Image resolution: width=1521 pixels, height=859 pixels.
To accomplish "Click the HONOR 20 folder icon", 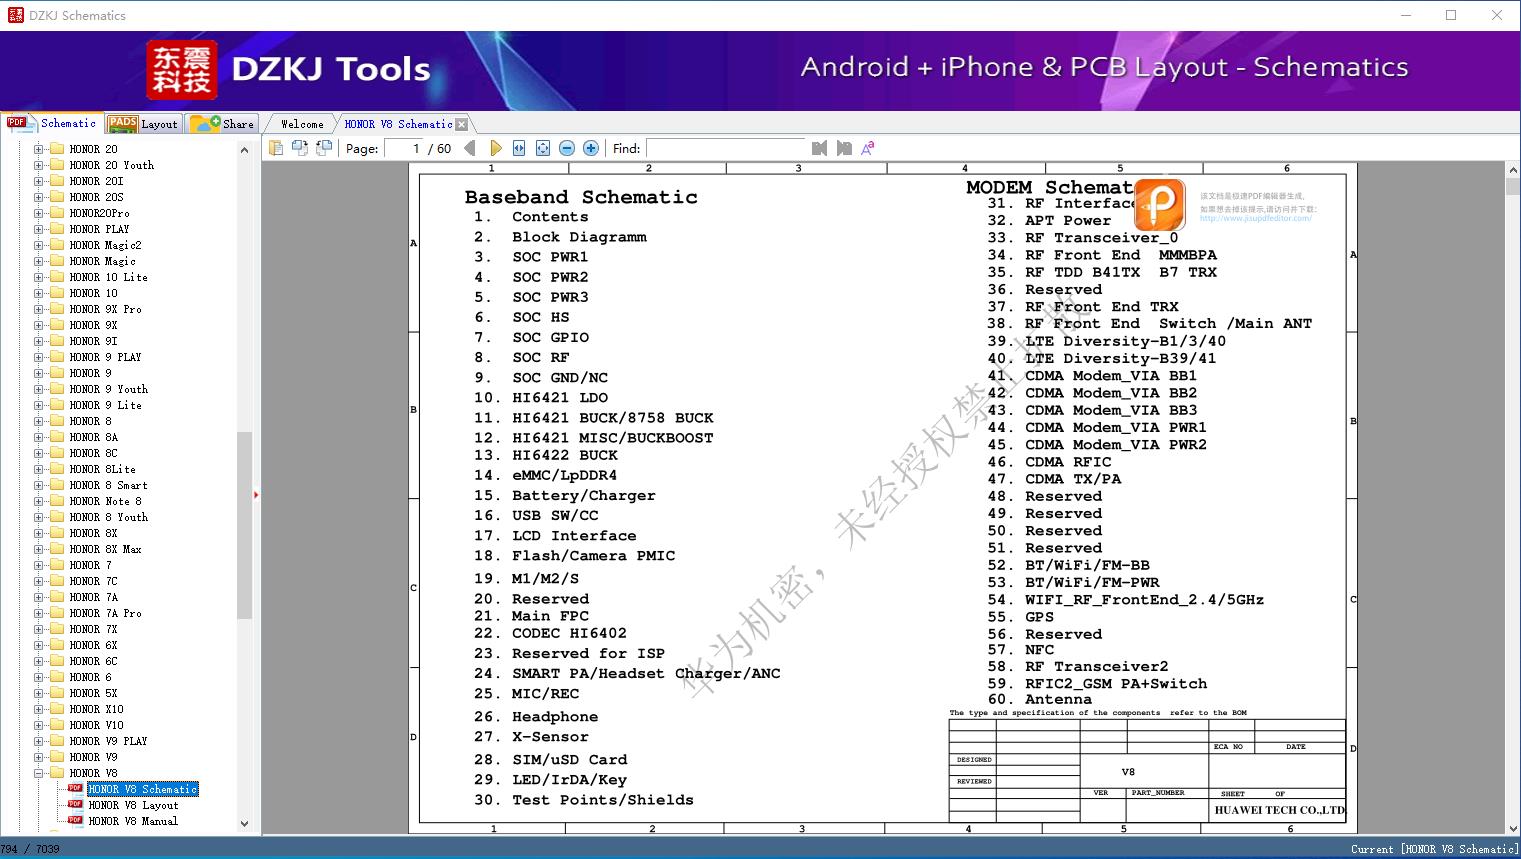I will 57,149.
